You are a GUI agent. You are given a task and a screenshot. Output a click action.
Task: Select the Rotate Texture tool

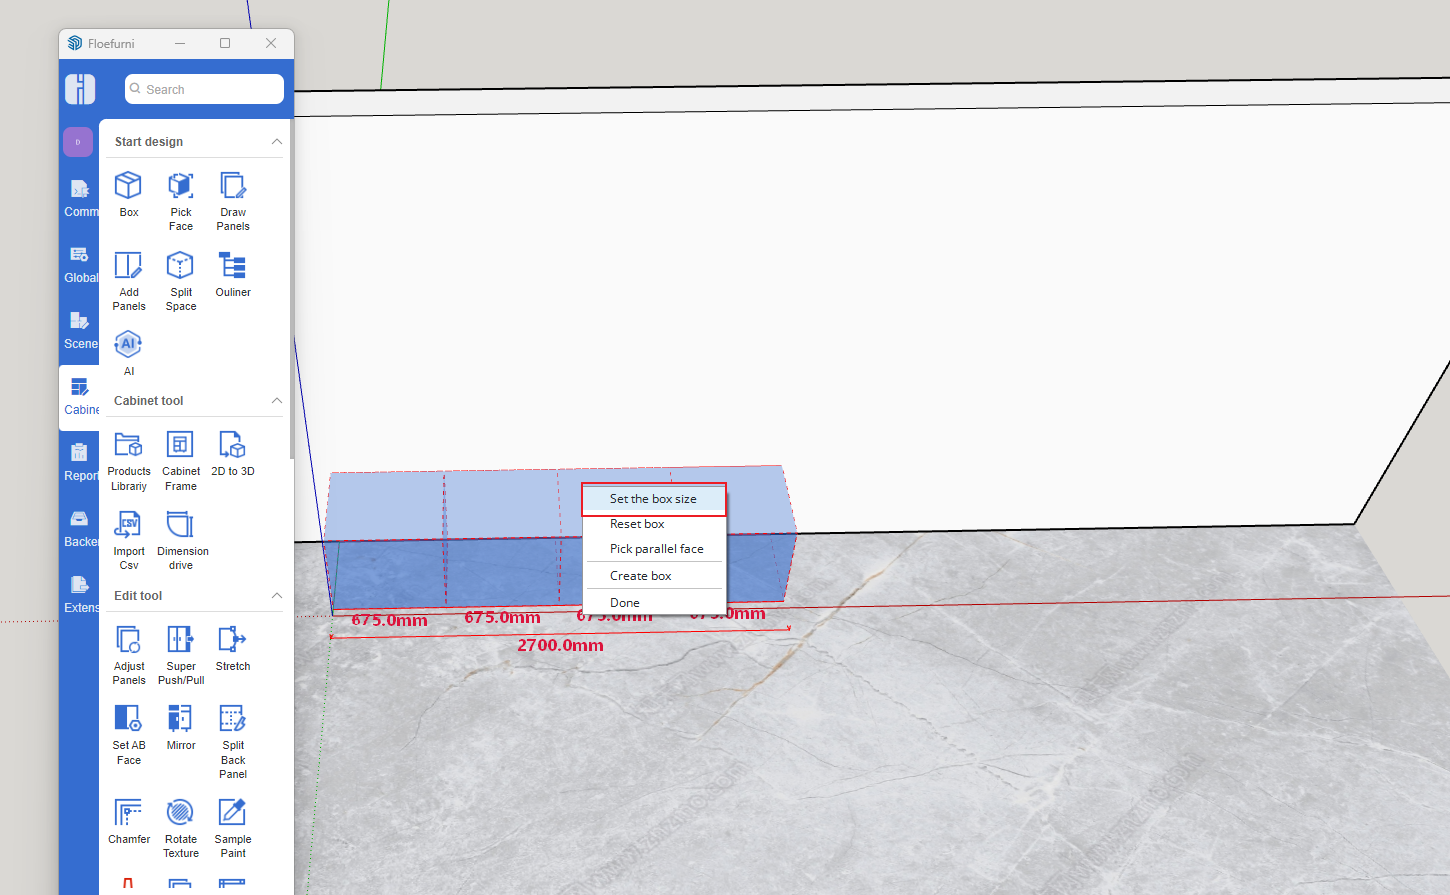pyautogui.click(x=180, y=813)
